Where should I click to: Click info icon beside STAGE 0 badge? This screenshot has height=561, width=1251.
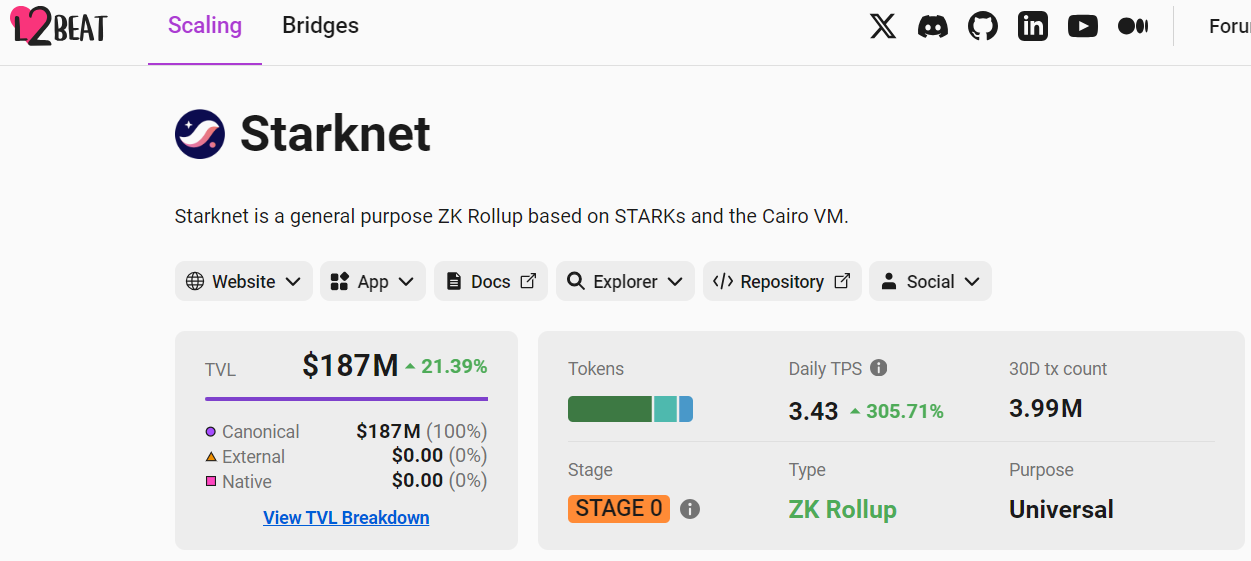[690, 509]
